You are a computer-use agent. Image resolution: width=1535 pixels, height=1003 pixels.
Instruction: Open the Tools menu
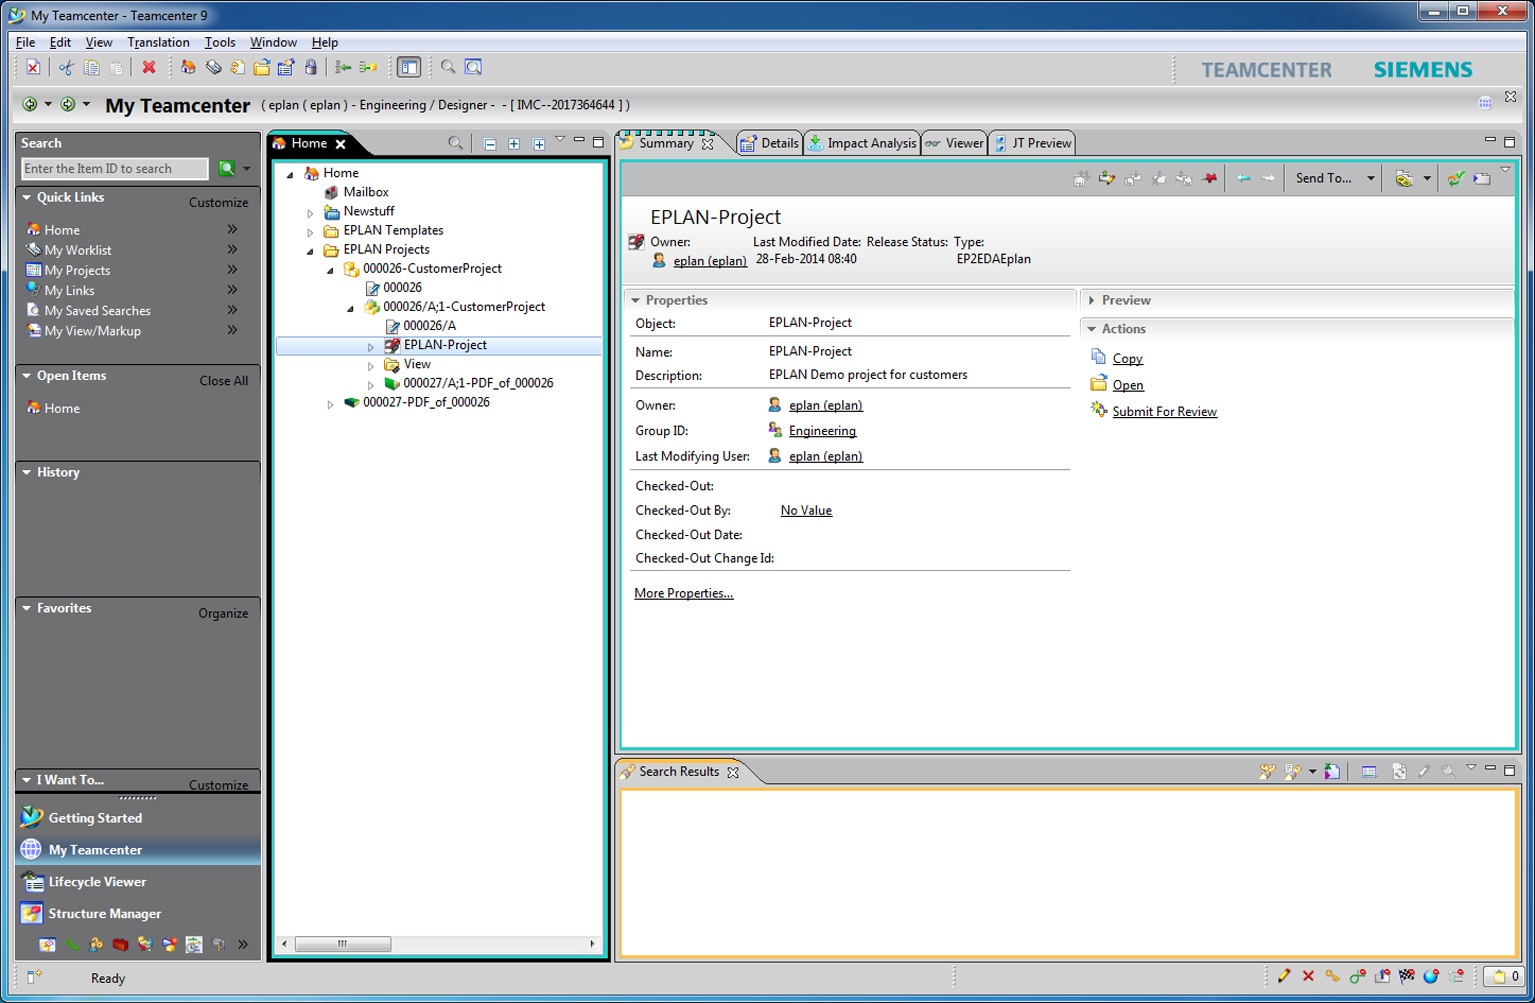(x=220, y=42)
